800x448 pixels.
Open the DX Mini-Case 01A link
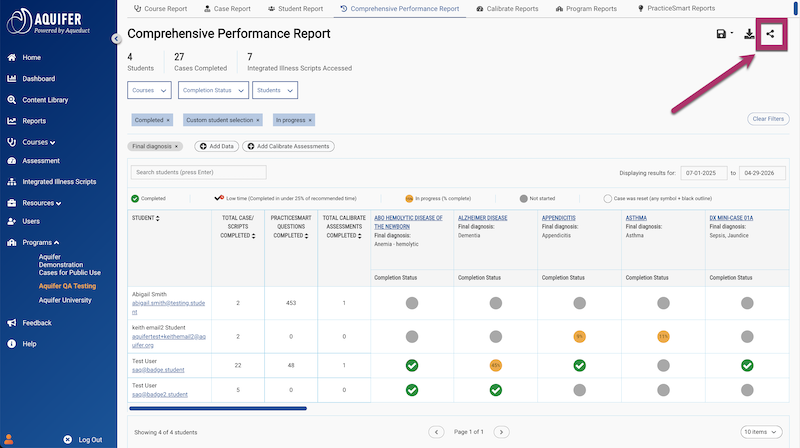[x=731, y=218]
